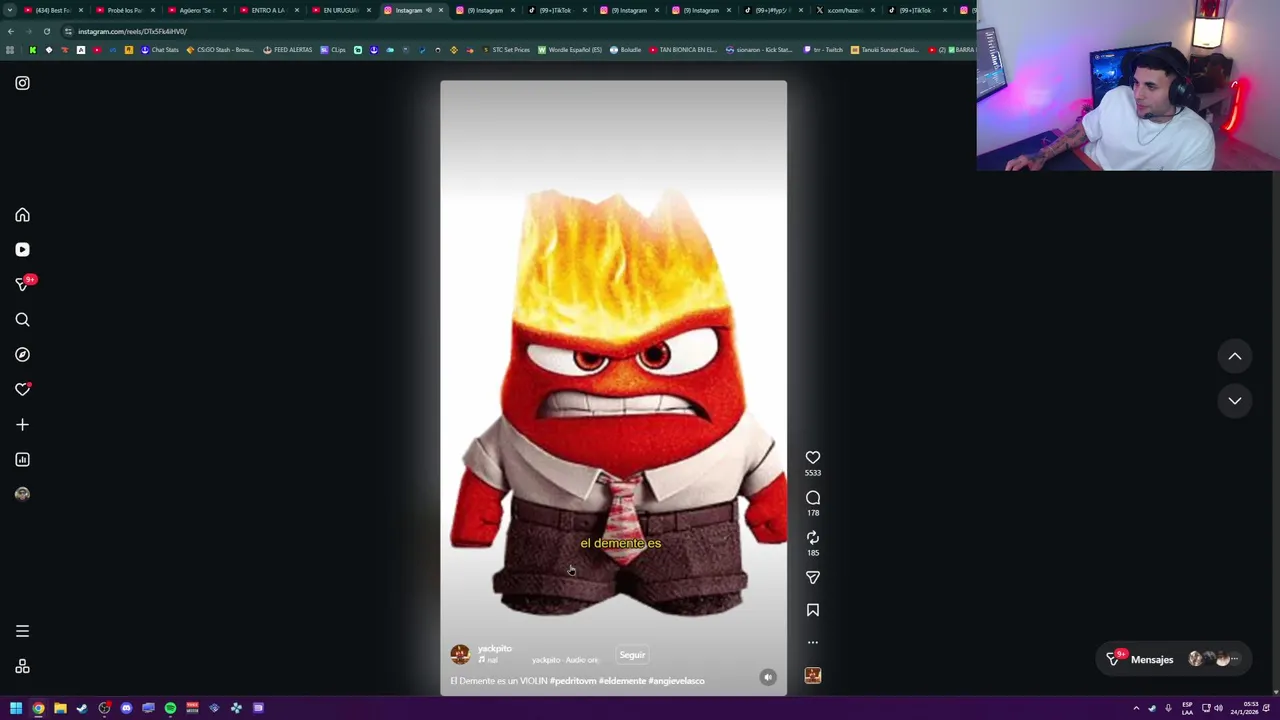Open File Explorer from taskbar
Screen dimensions: 1280x720
click(x=60, y=708)
